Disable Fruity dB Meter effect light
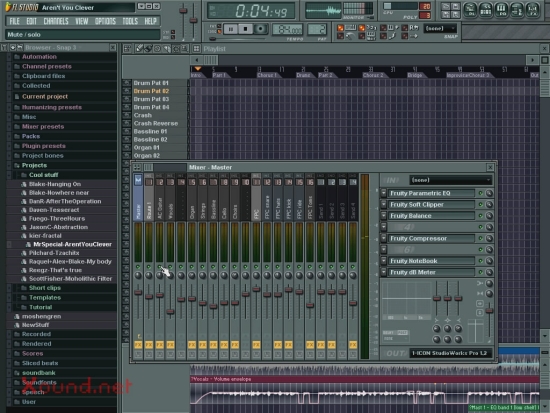Viewport: 550px width, 413px height. click(x=481, y=272)
